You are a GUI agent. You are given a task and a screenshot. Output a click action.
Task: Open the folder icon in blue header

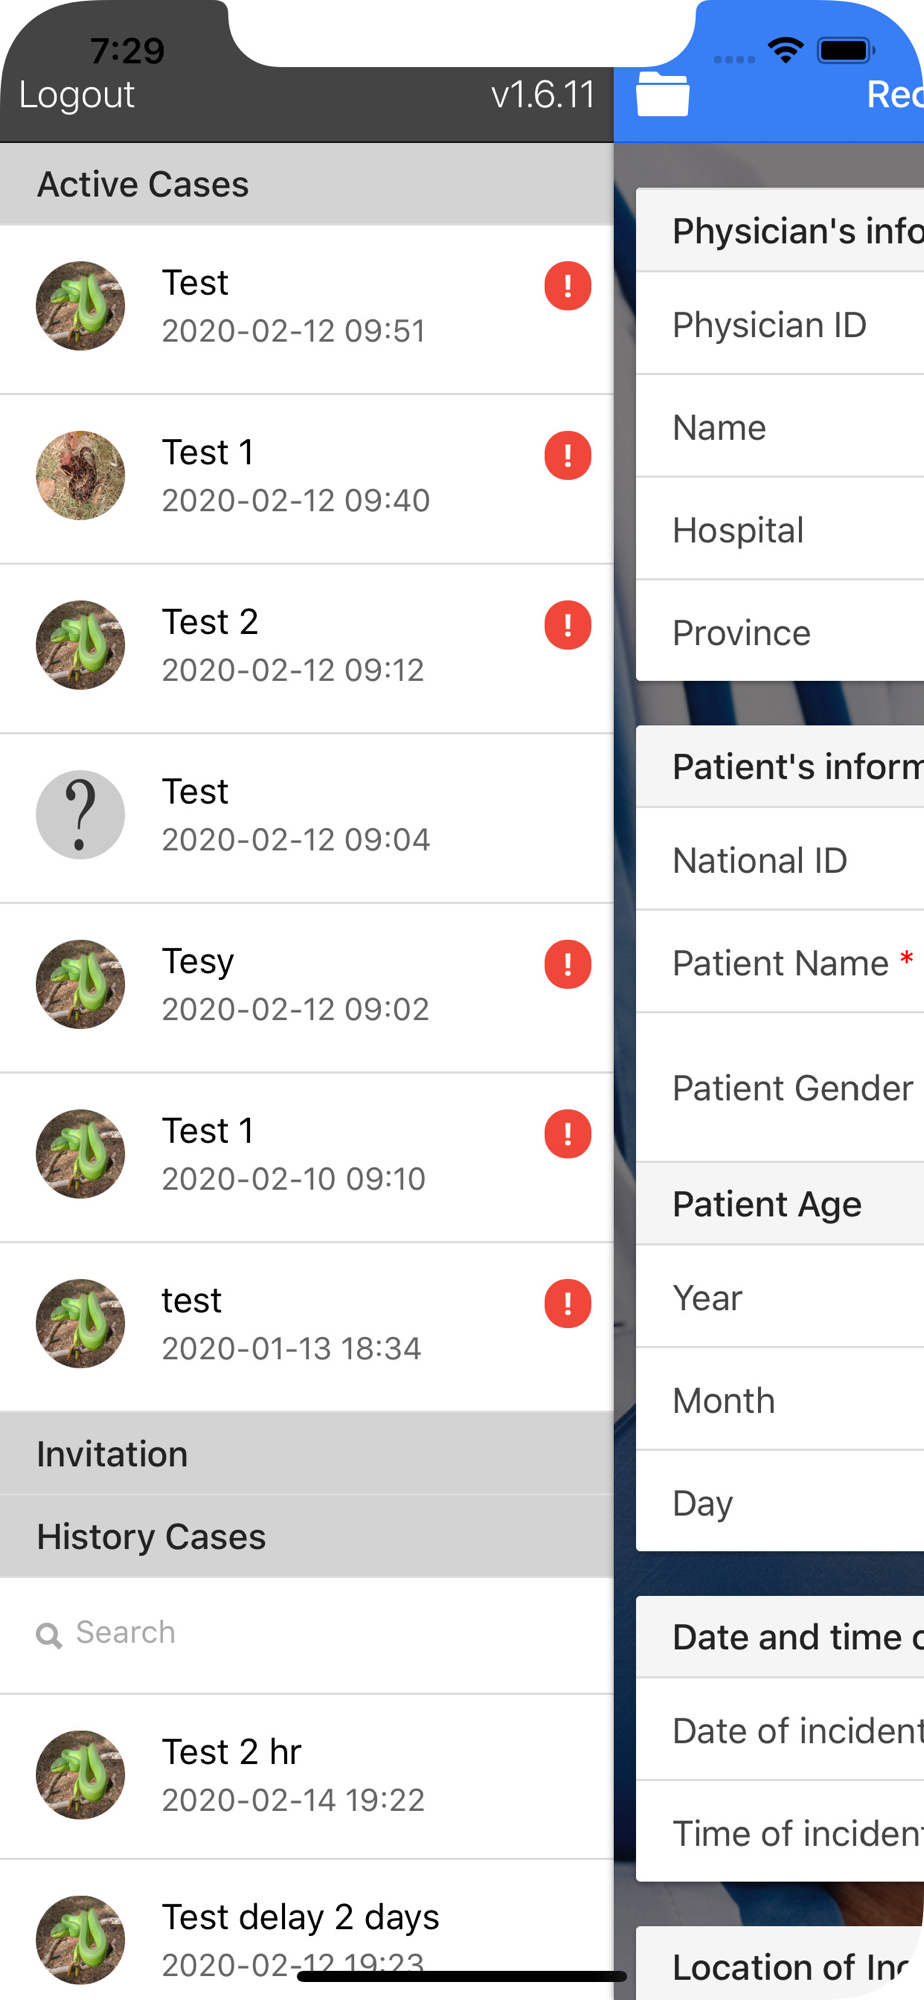(662, 94)
